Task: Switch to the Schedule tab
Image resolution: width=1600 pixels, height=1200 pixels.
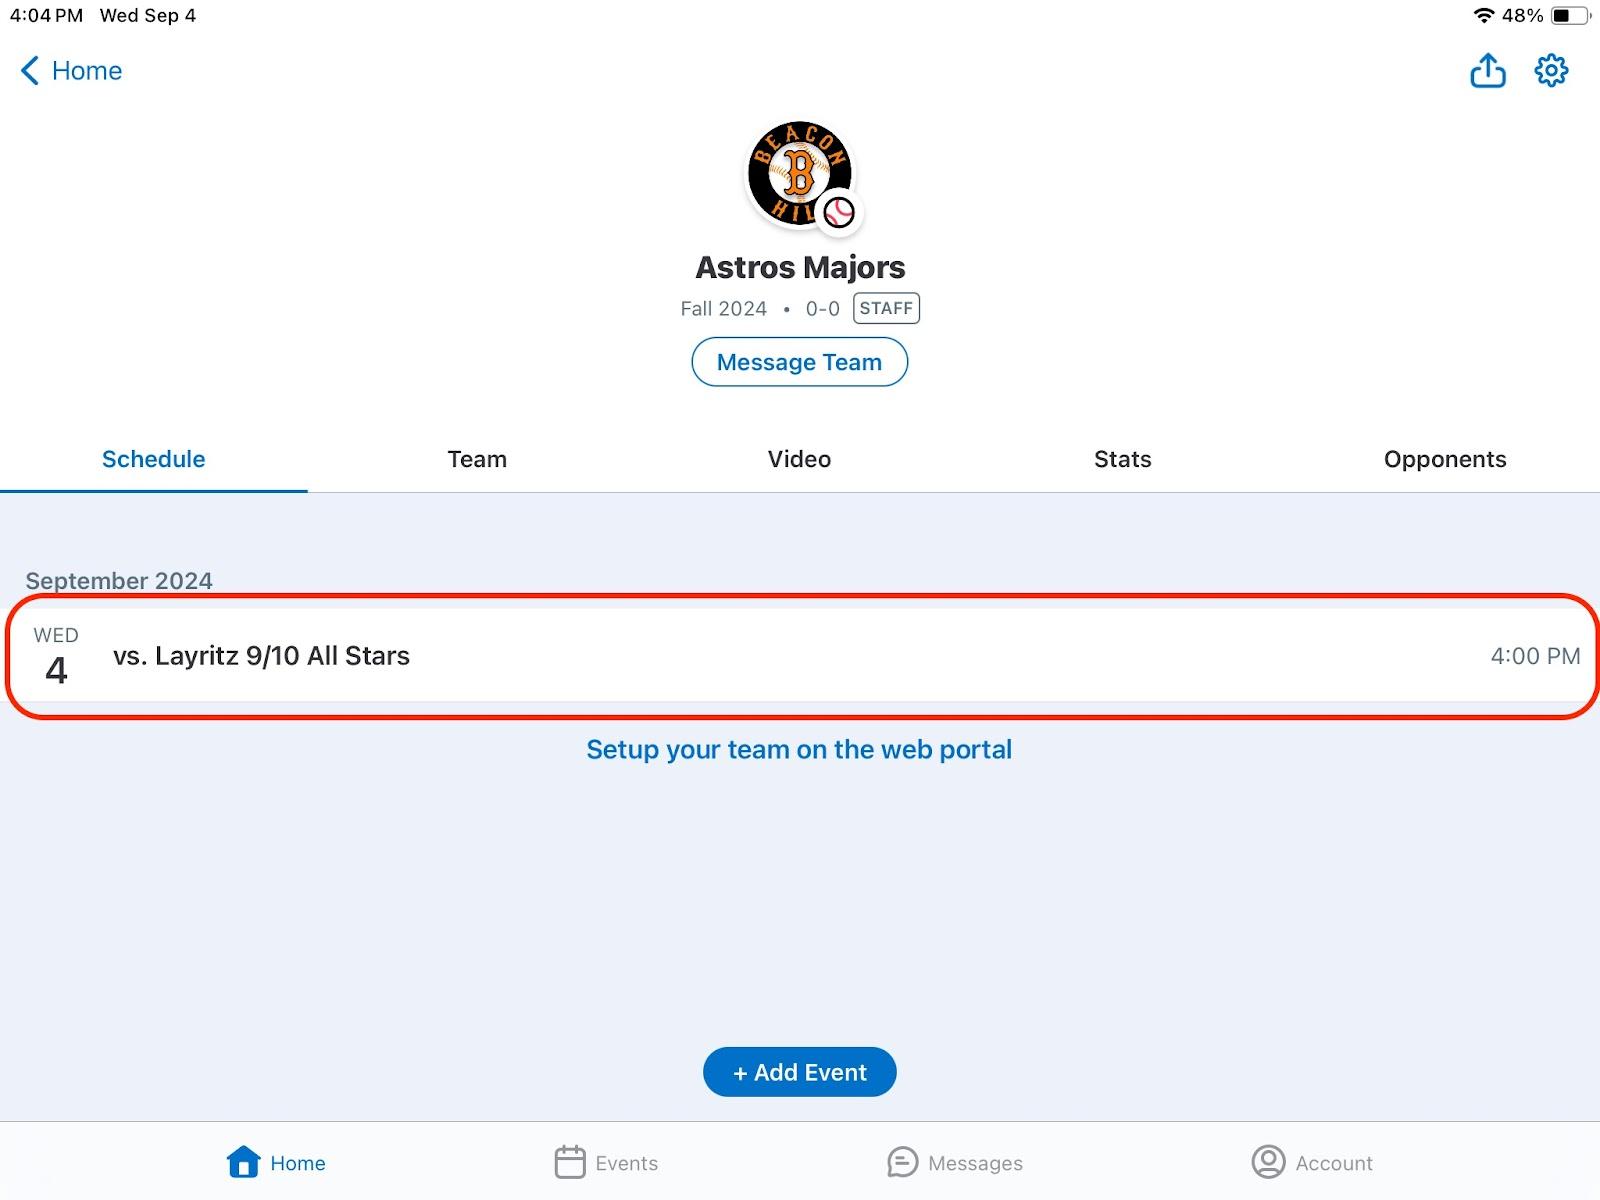Action: pos(153,459)
